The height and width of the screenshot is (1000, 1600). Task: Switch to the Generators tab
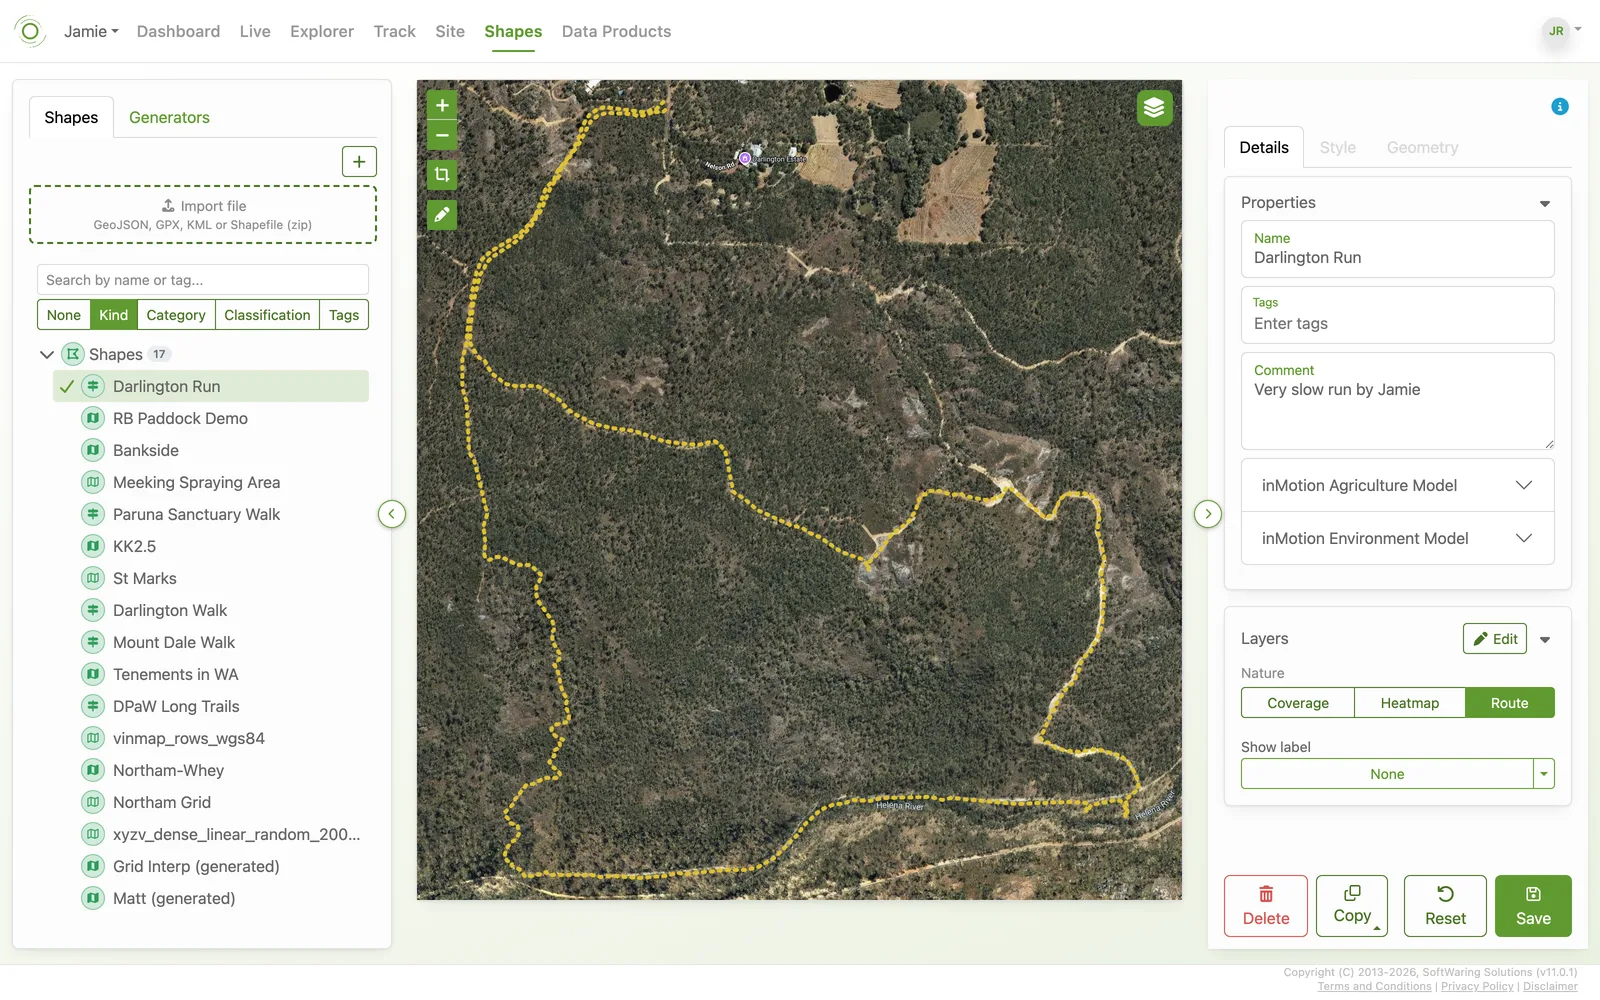click(169, 117)
